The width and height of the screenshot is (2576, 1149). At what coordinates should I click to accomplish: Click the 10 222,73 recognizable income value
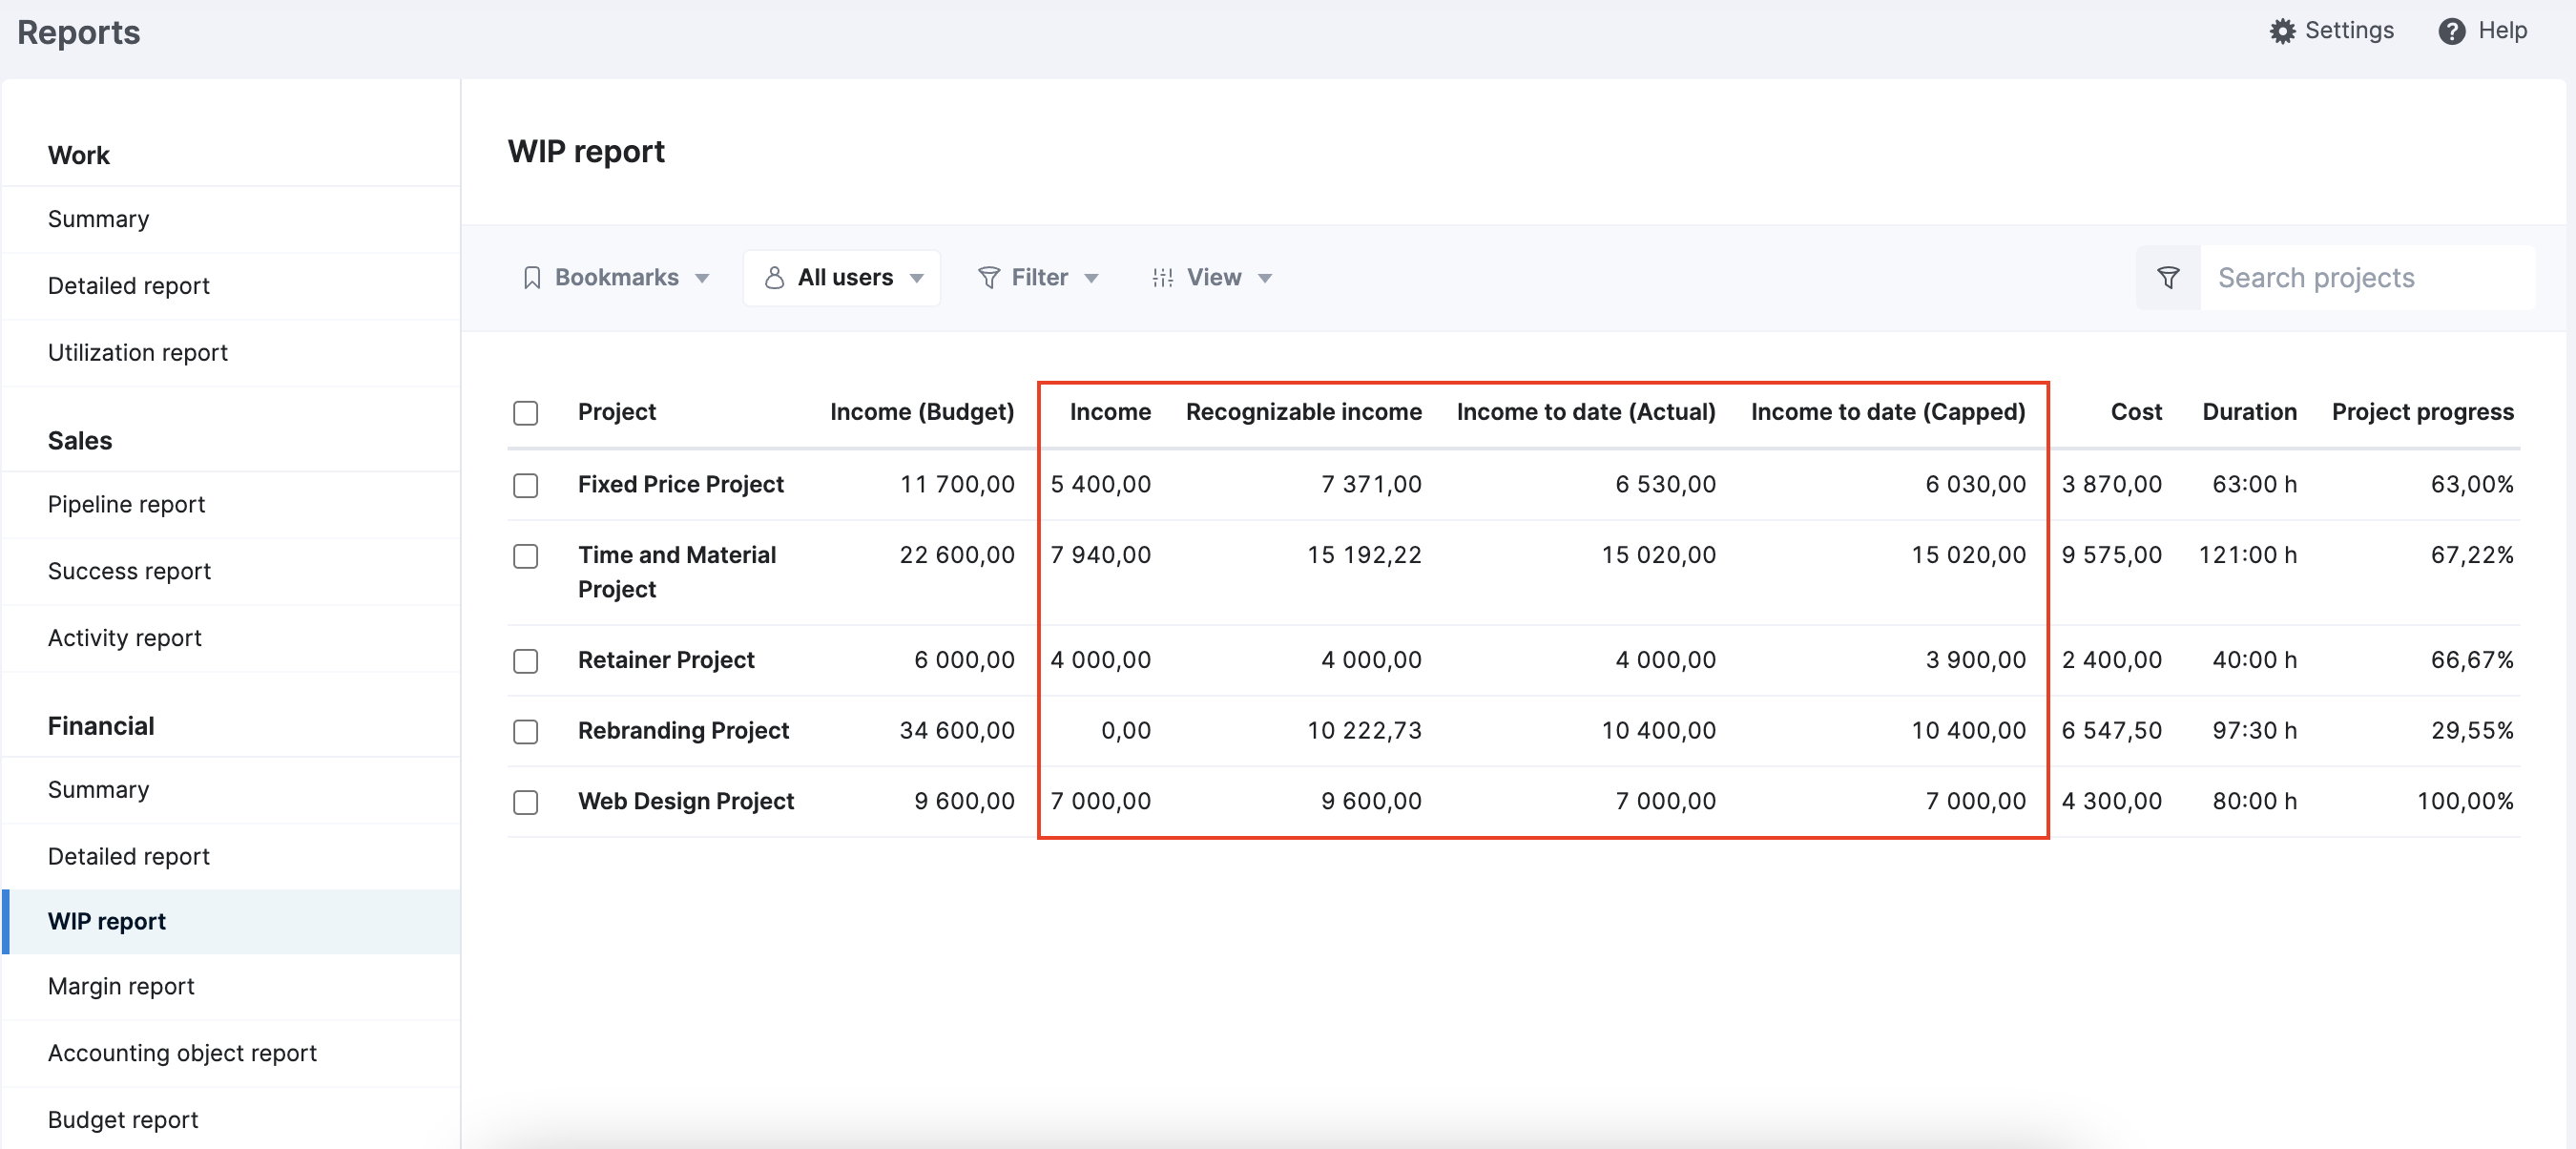tap(1364, 732)
